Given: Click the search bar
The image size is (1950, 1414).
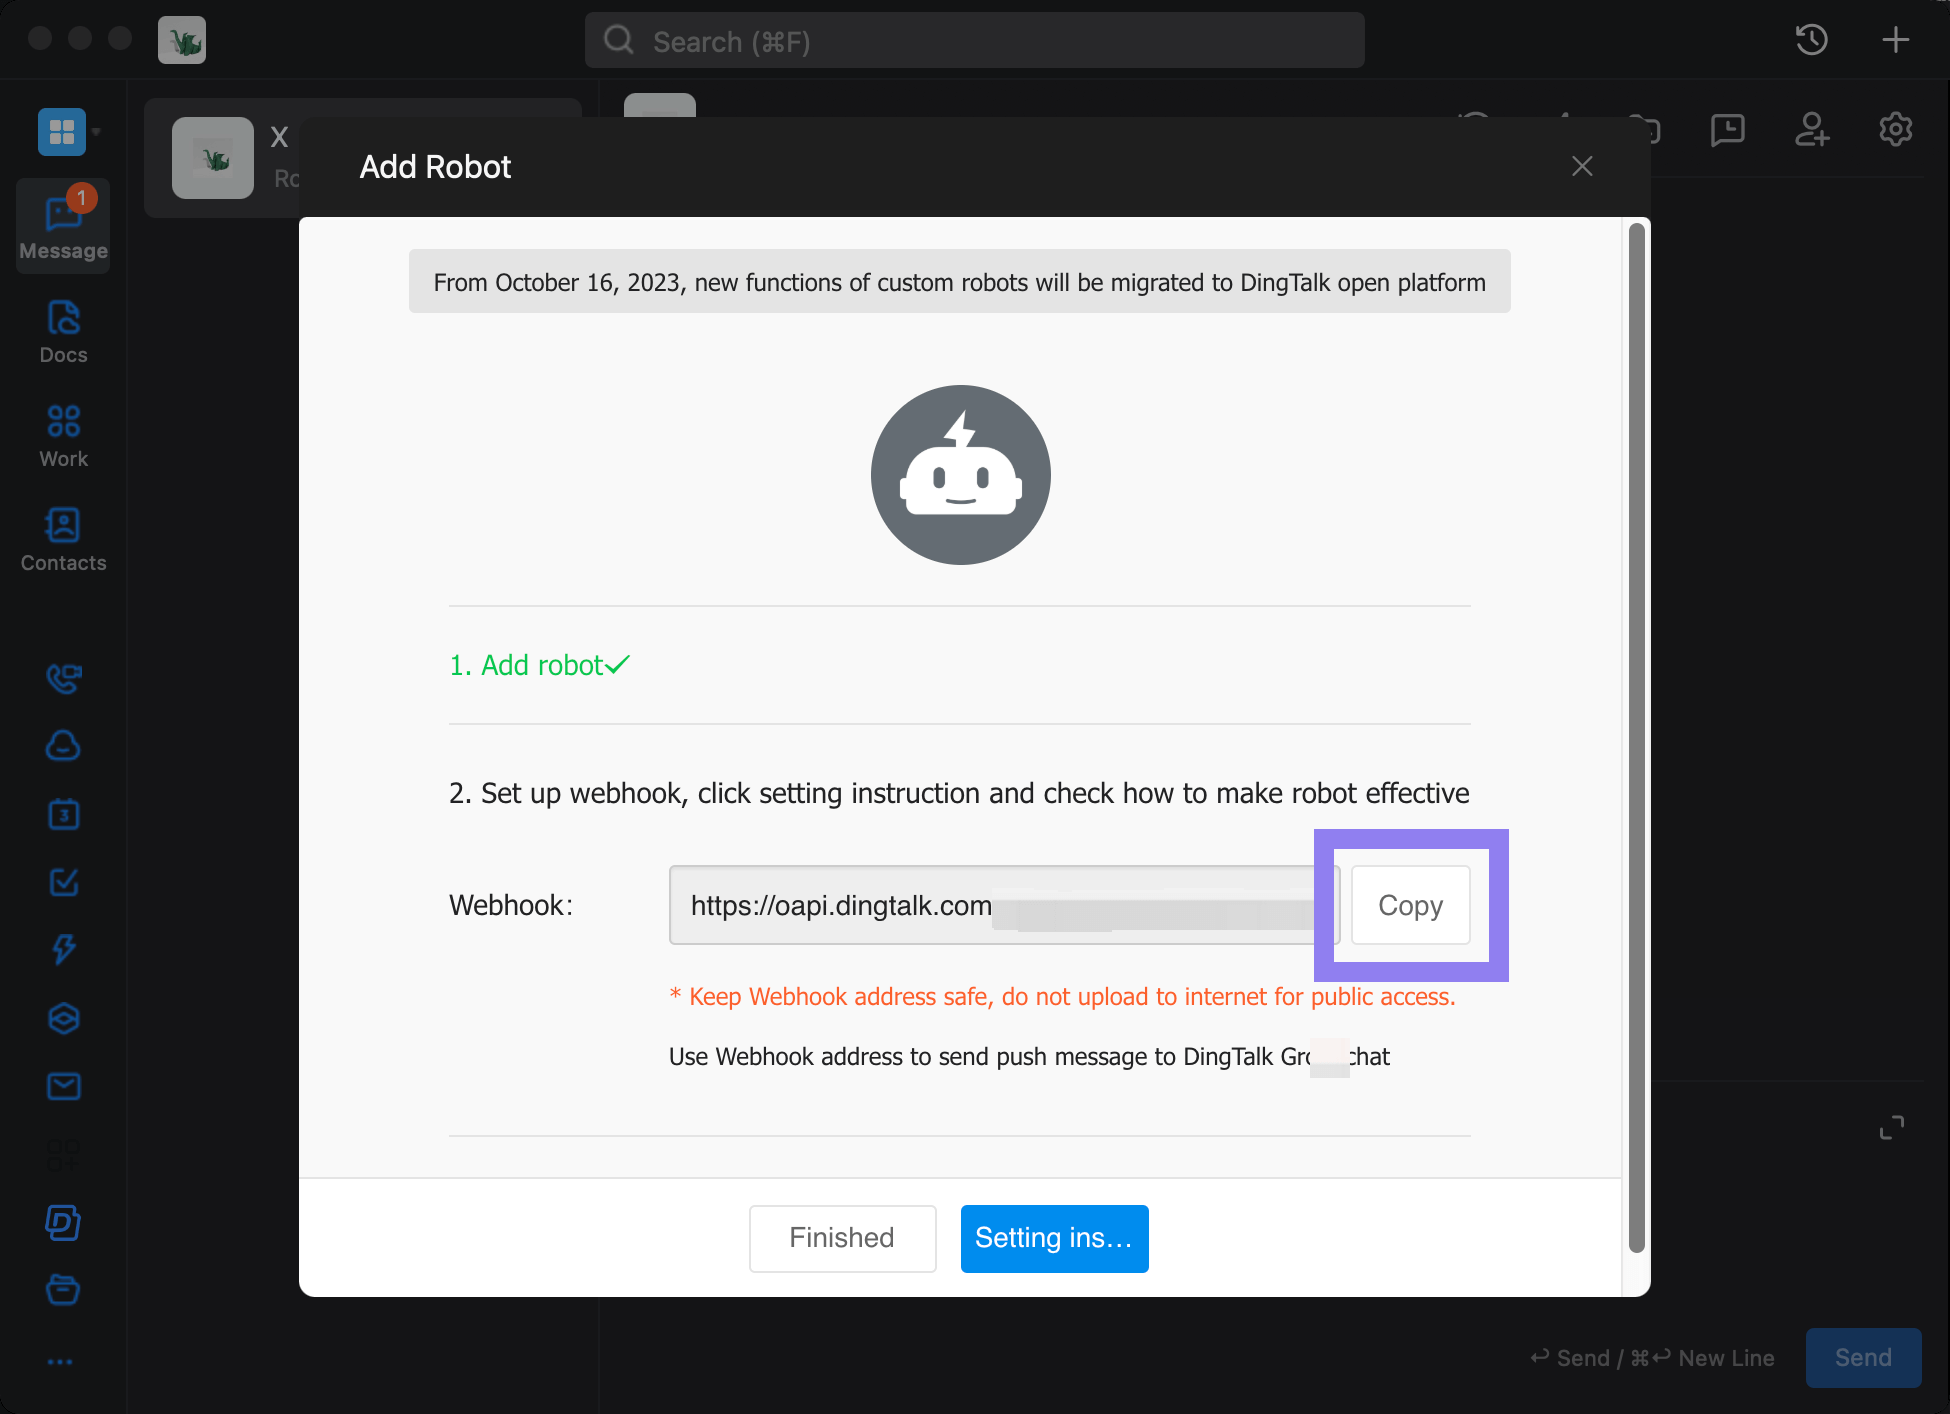Looking at the screenshot, I should [x=975, y=41].
